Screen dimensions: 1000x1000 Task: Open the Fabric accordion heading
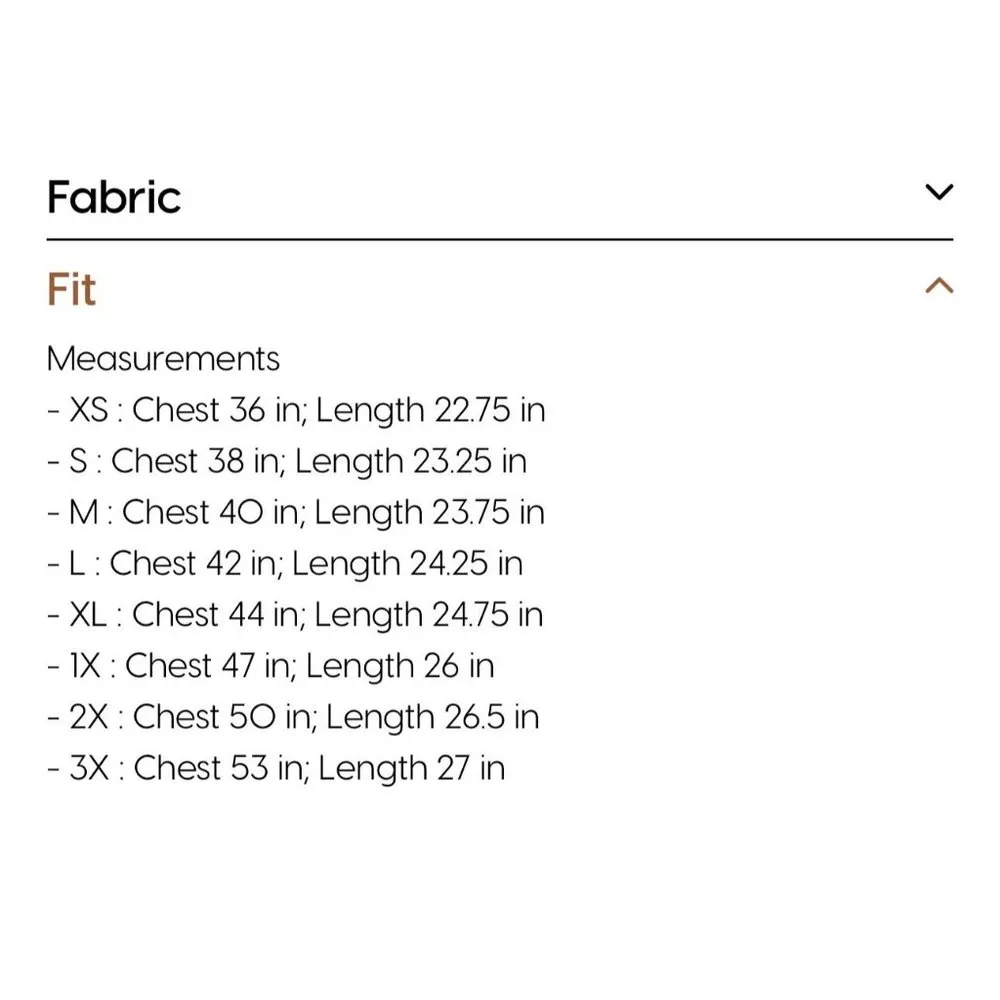tap(114, 197)
